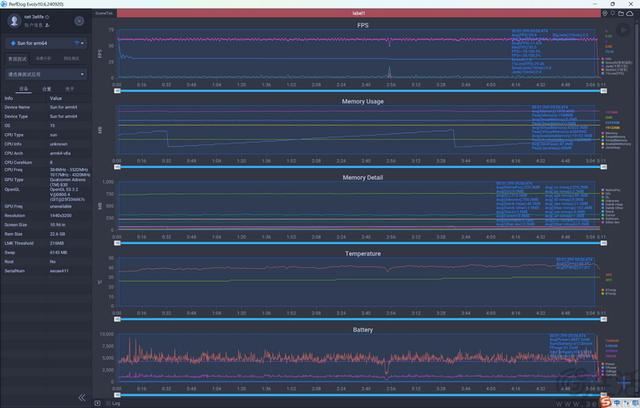
Task: Select the first test mode tab
Action: 17,59
